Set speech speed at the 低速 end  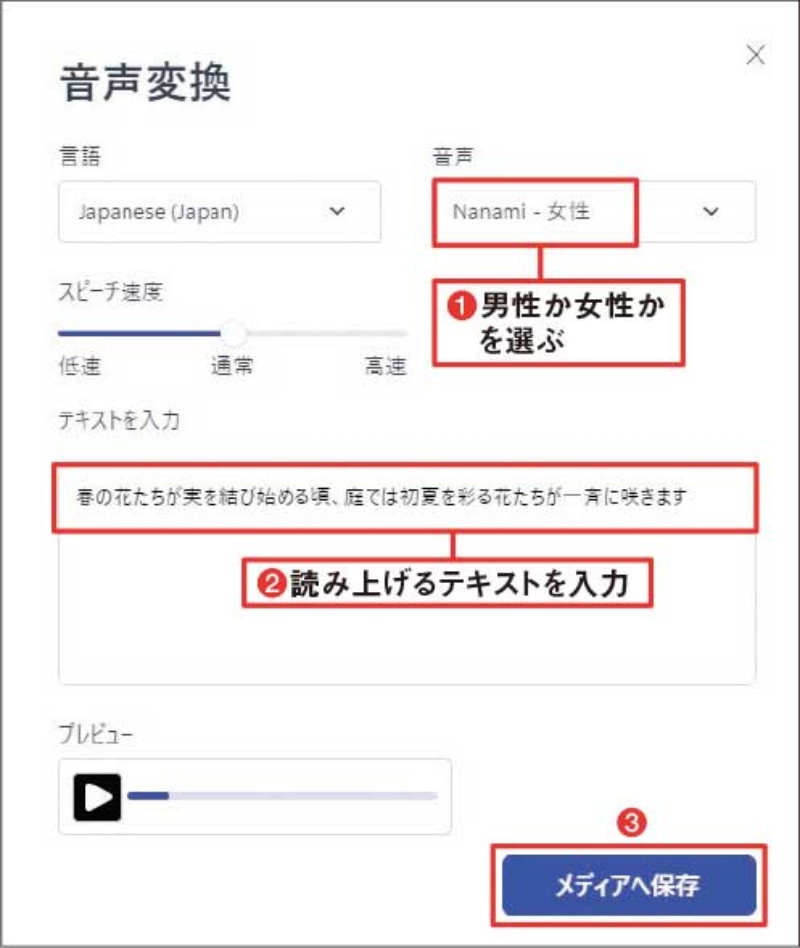pyautogui.click(x=62, y=333)
